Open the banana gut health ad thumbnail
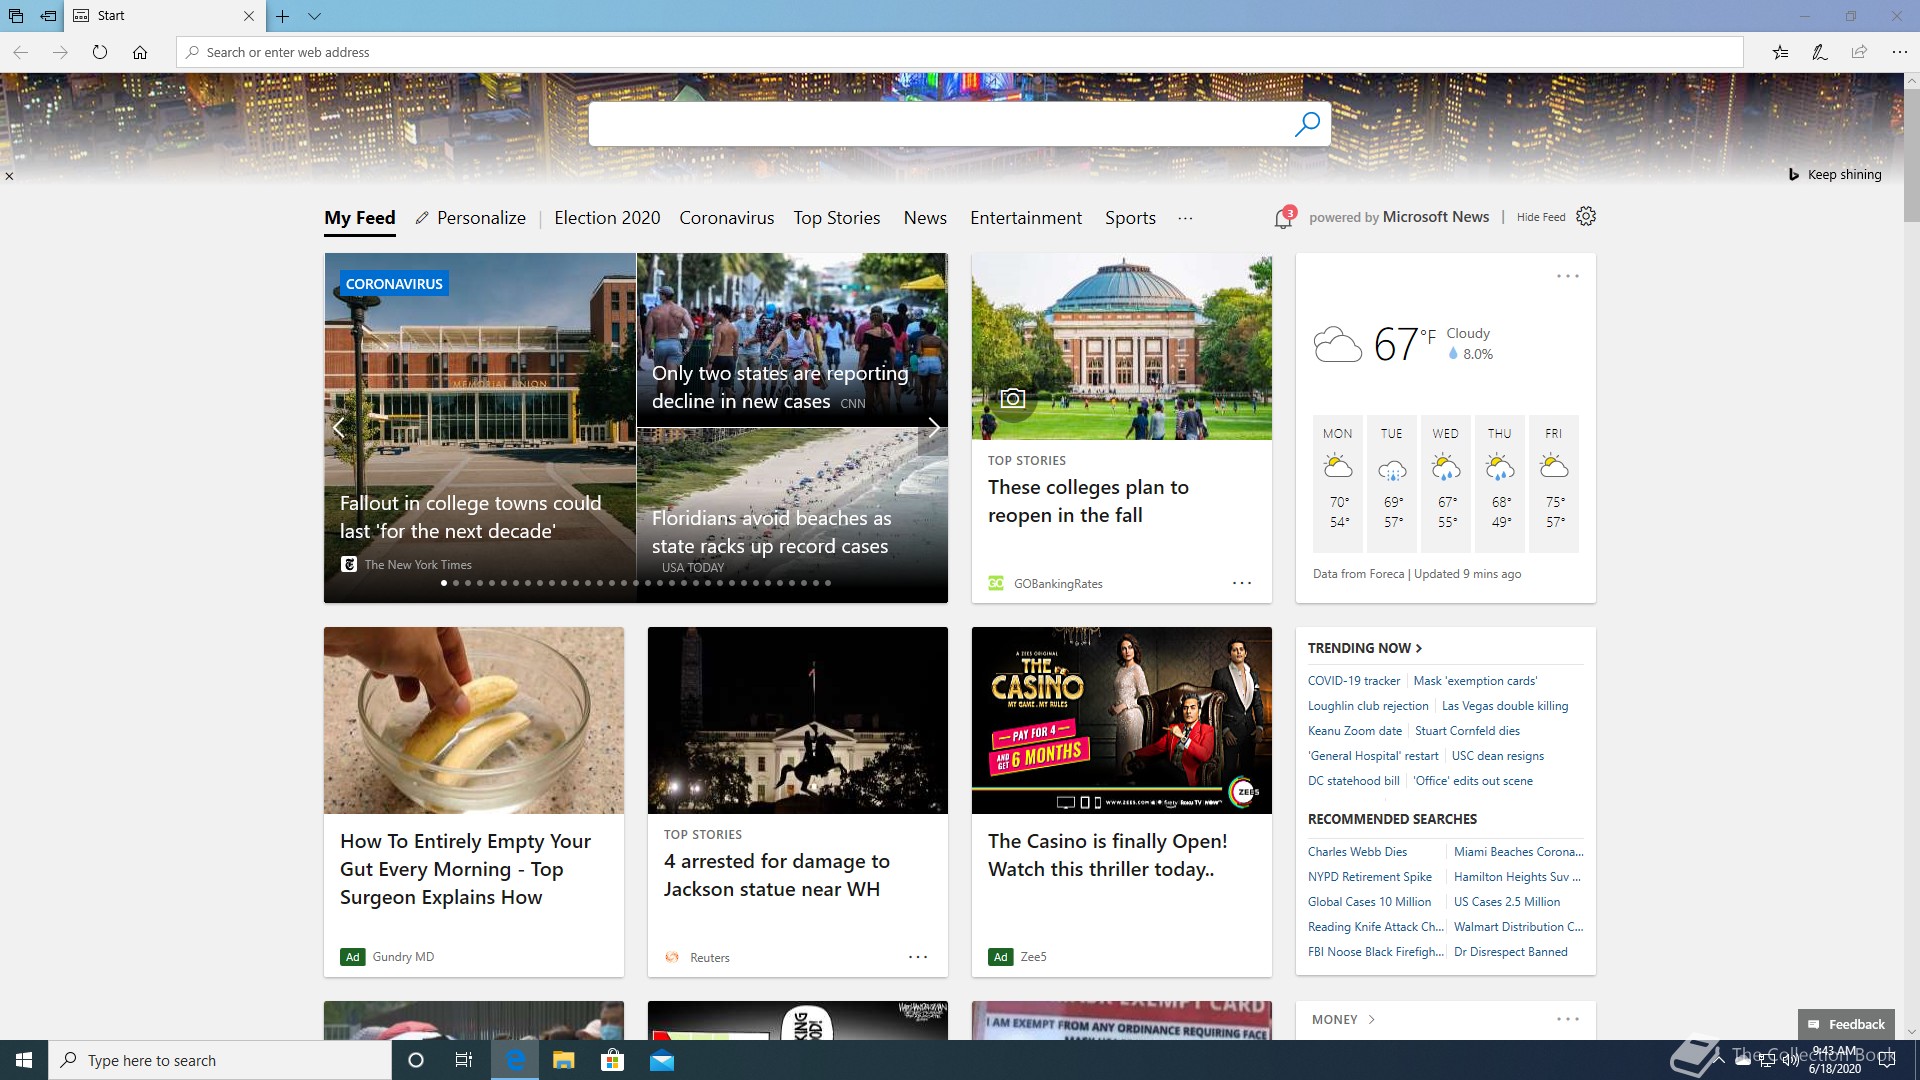The height and width of the screenshot is (1080, 1920). click(x=474, y=720)
